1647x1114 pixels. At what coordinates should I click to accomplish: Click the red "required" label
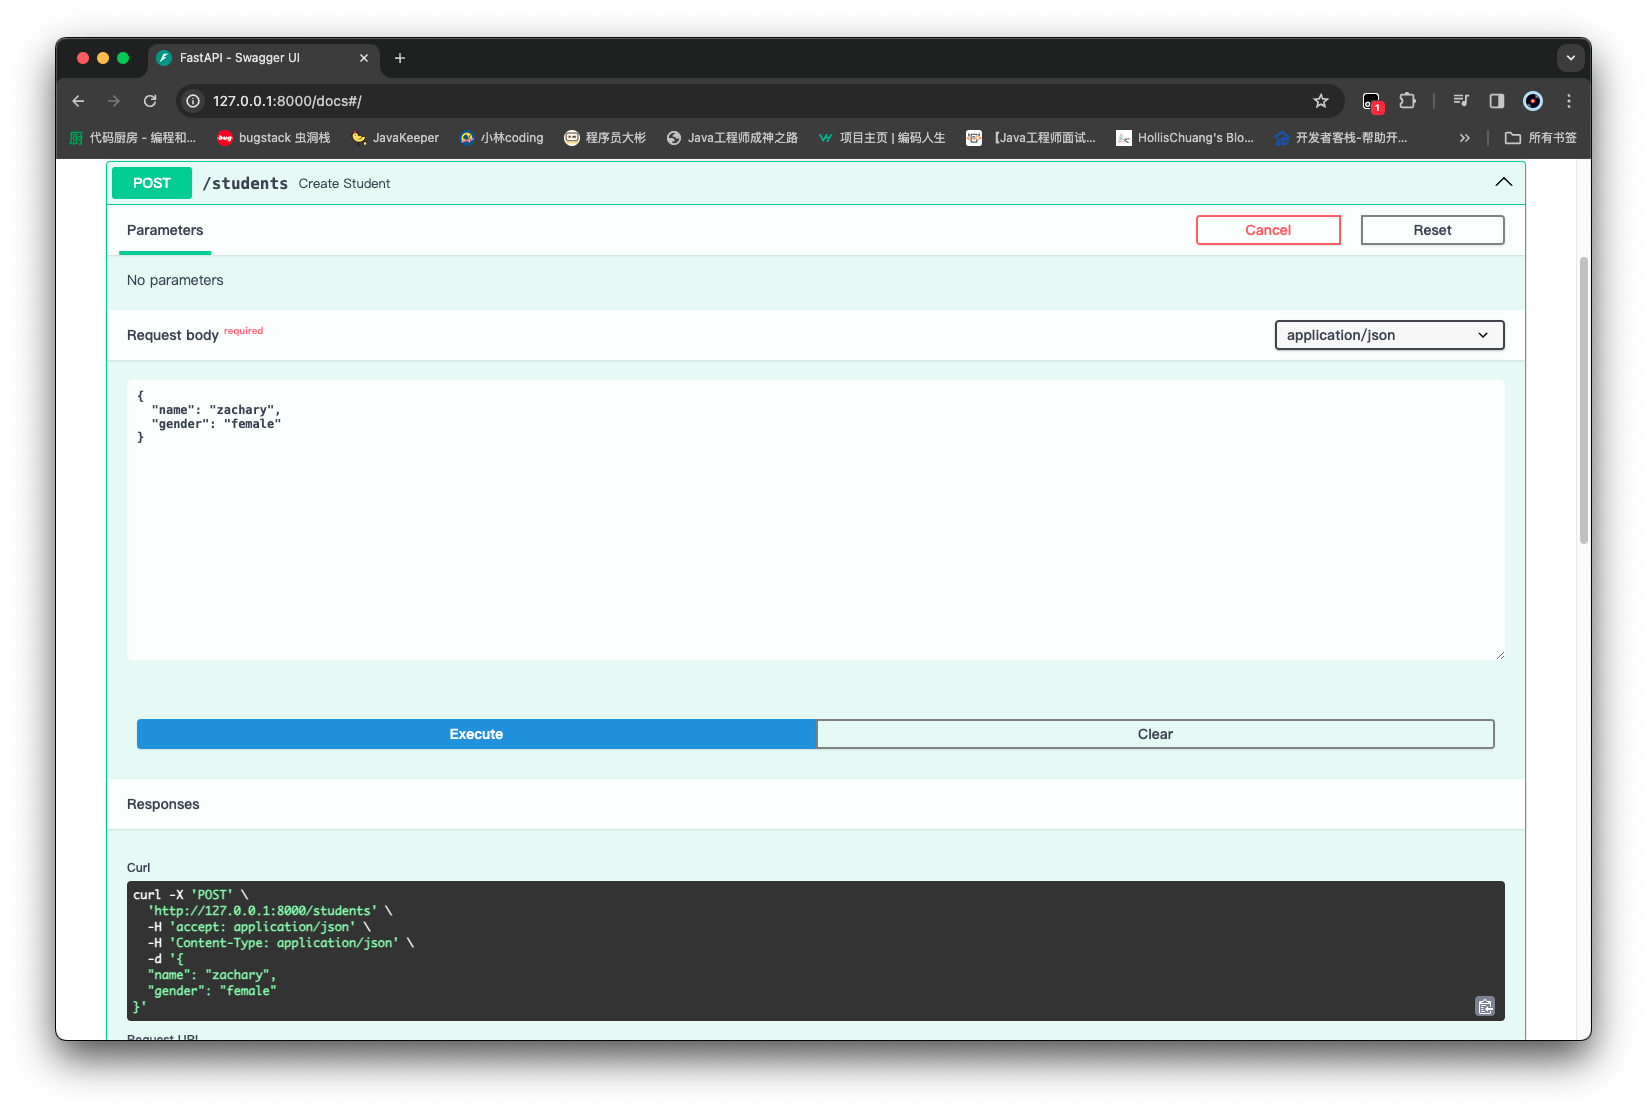[x=244, y=331]
